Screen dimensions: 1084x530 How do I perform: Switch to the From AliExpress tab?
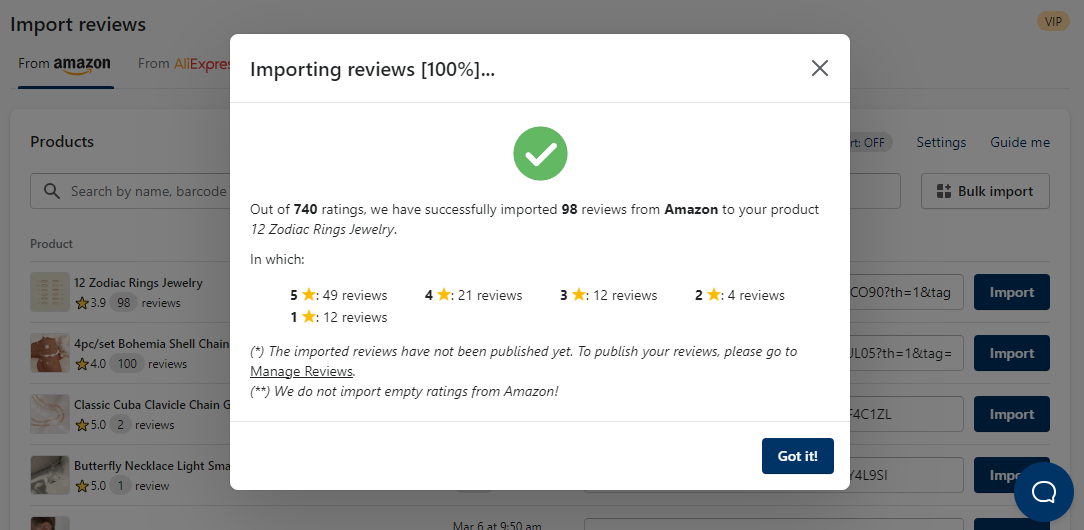click(x=184, y=64)
